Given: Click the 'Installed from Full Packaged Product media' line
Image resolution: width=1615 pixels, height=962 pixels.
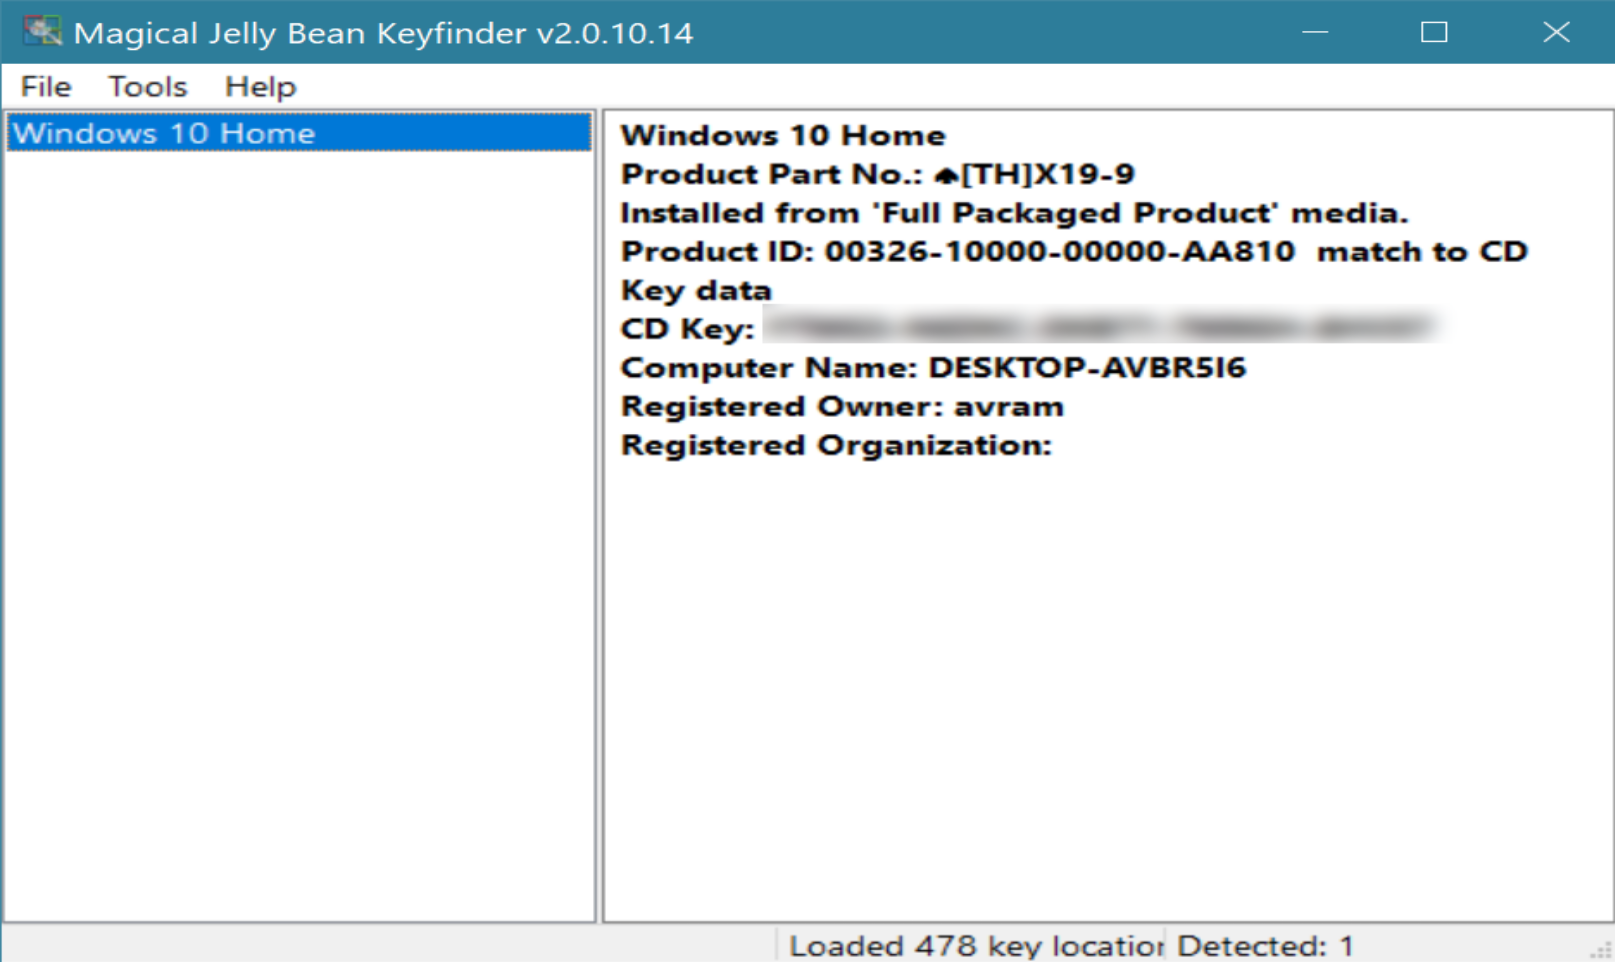Looking at the screenshot, I should (1014, 213).
